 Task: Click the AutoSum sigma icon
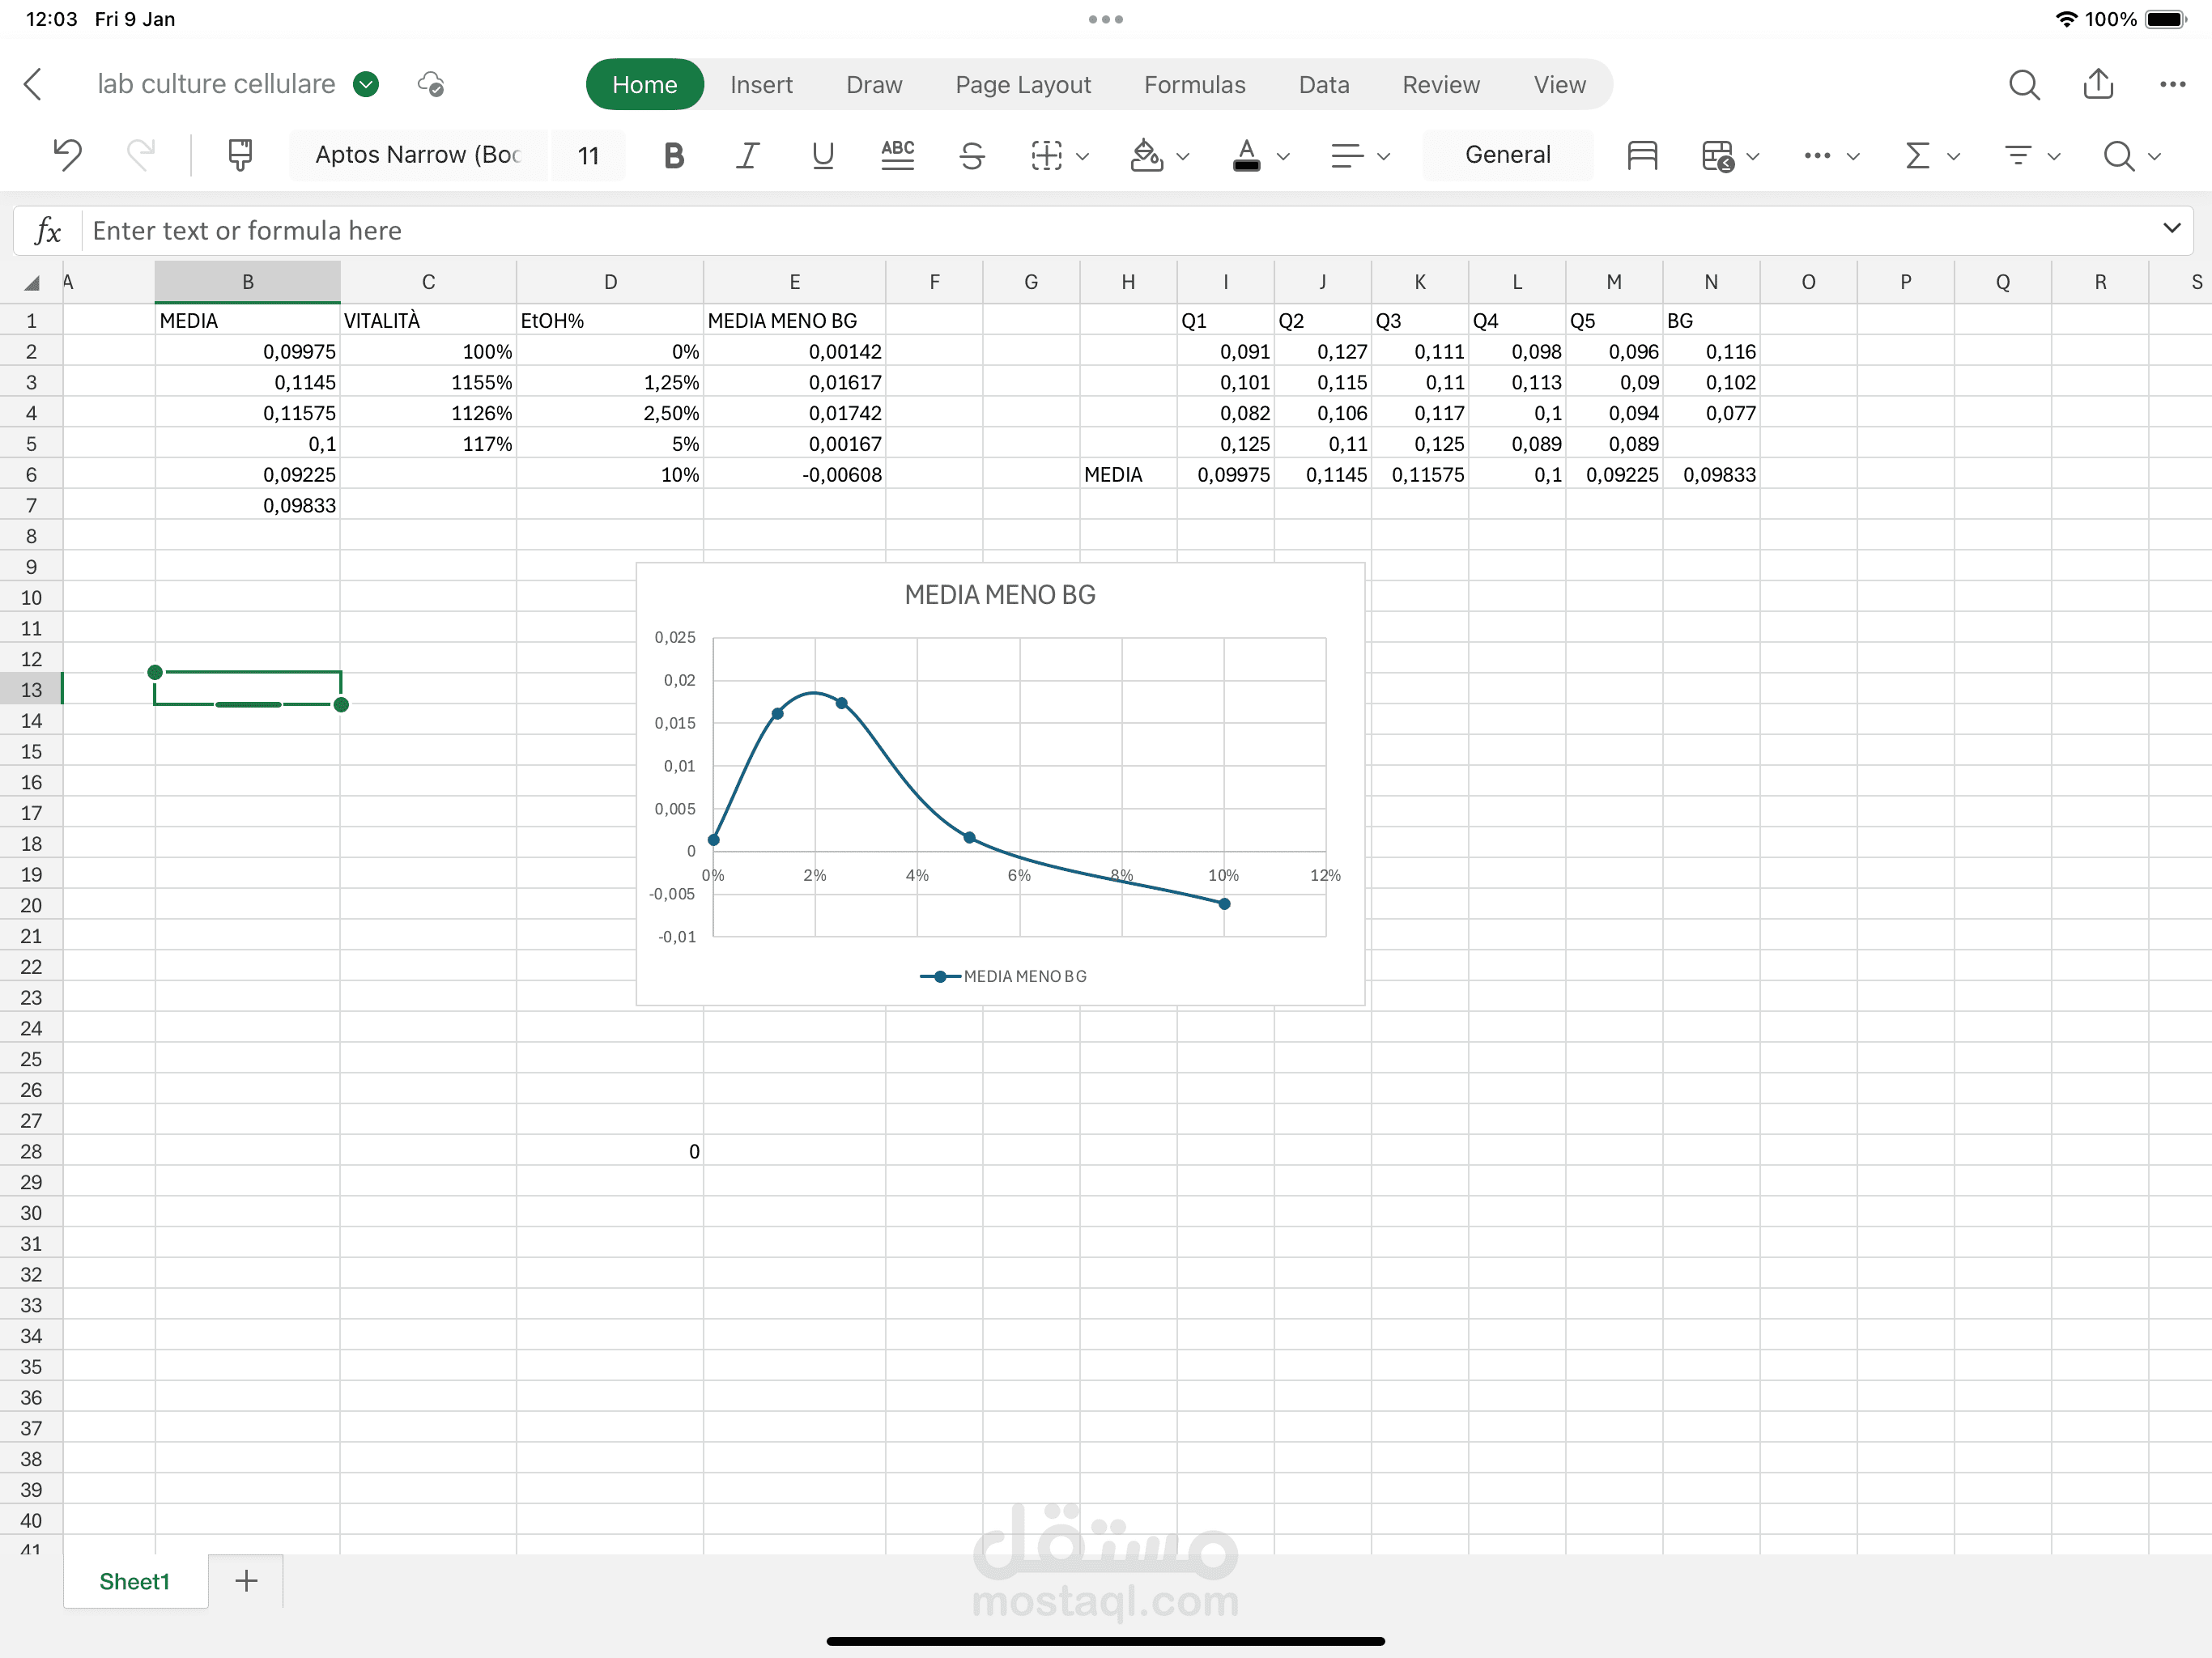[1917, 155]
